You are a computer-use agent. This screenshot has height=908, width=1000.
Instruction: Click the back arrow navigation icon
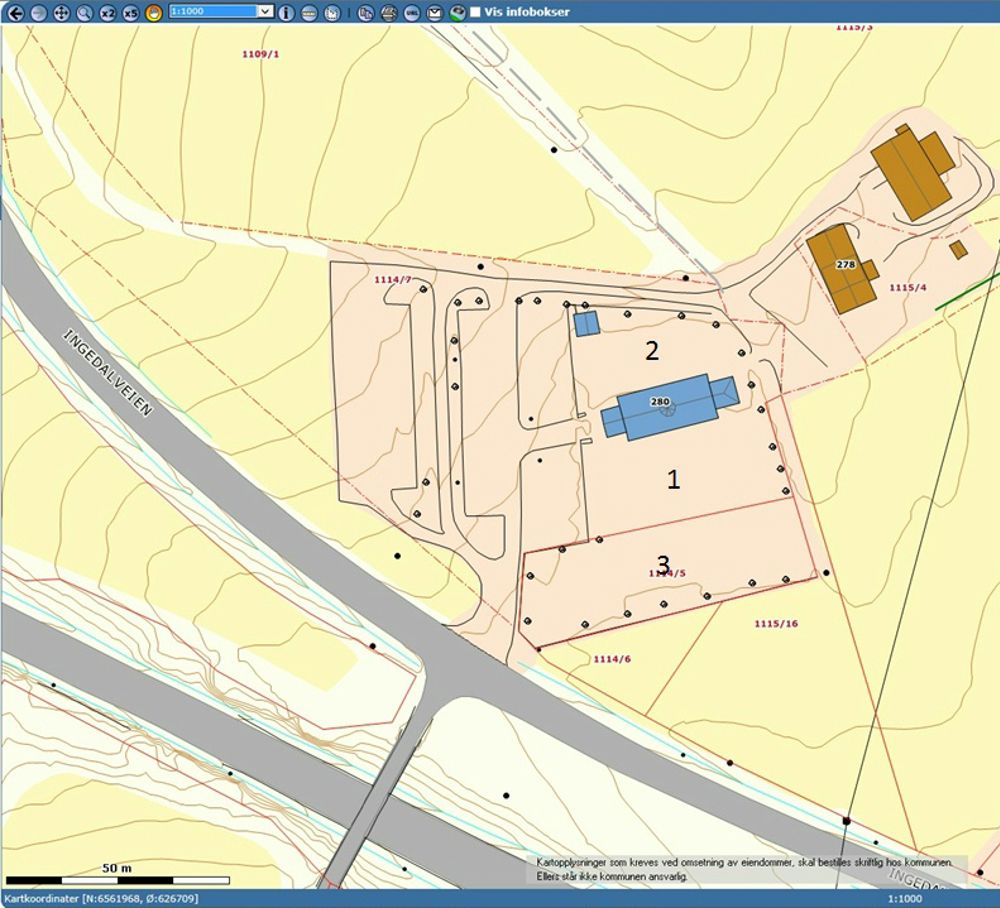(x=15, y=12)
